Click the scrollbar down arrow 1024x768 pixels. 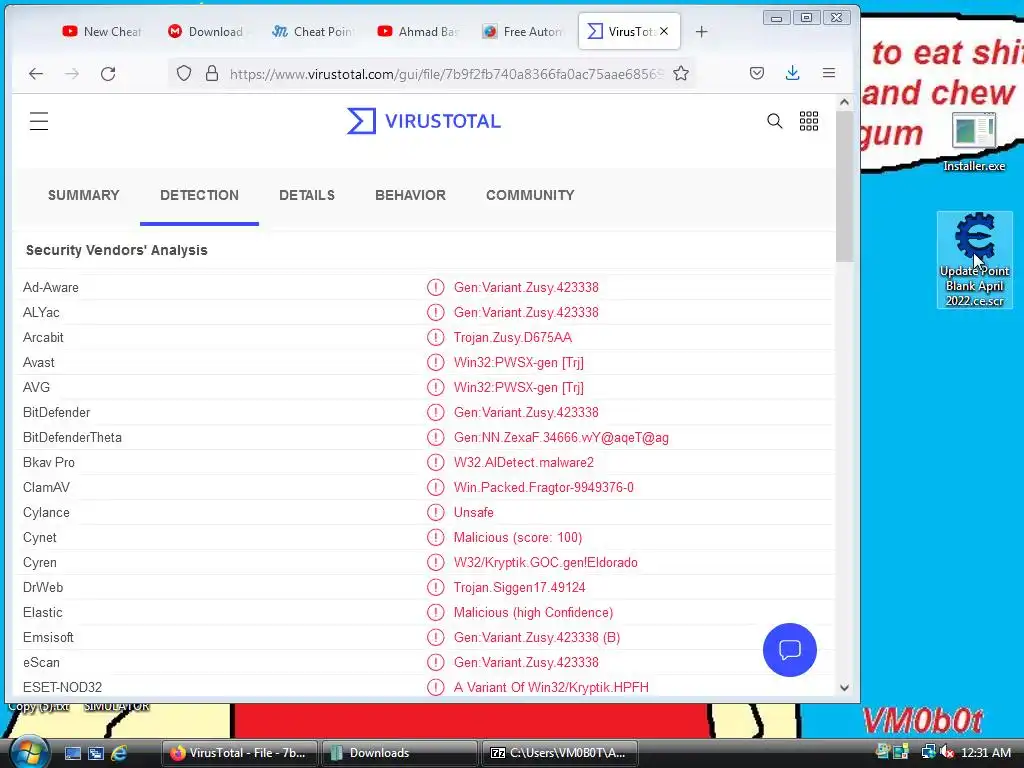pyautogui.click(x=844, y=688)
